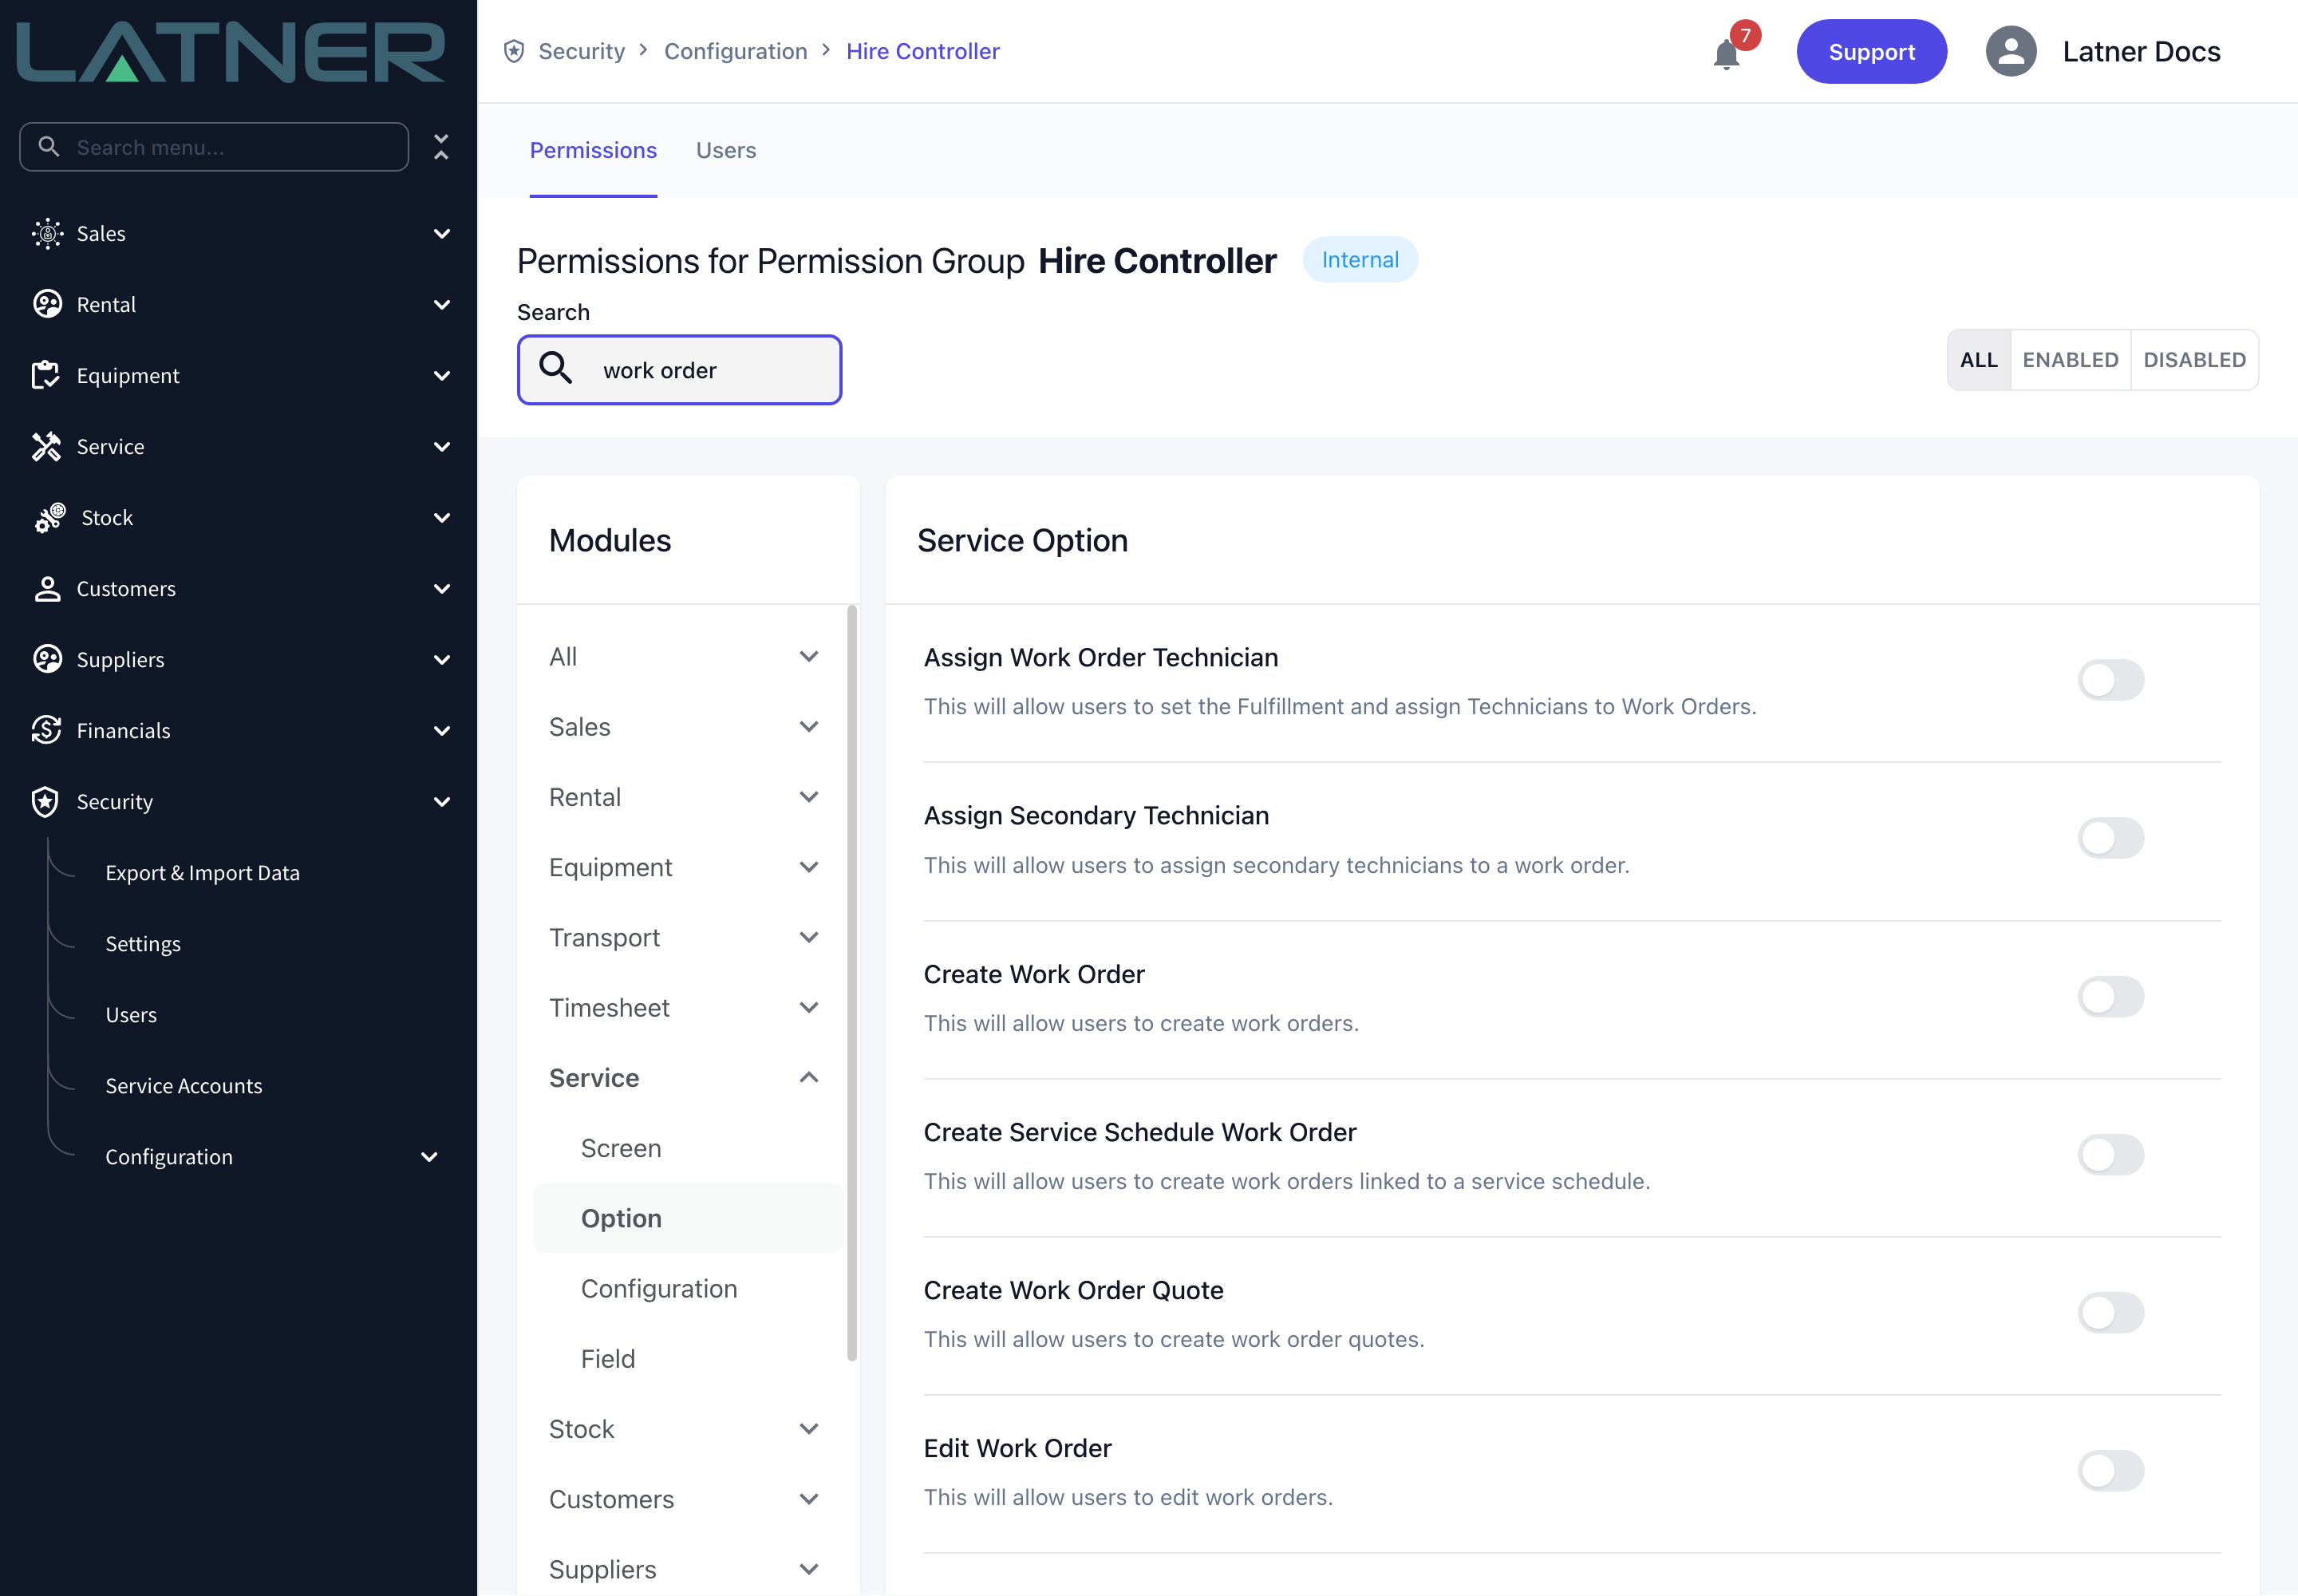This screenshot has height=1596, width=2298.
Task: Open Service Accounts in sidebar
Action: 184,1085
